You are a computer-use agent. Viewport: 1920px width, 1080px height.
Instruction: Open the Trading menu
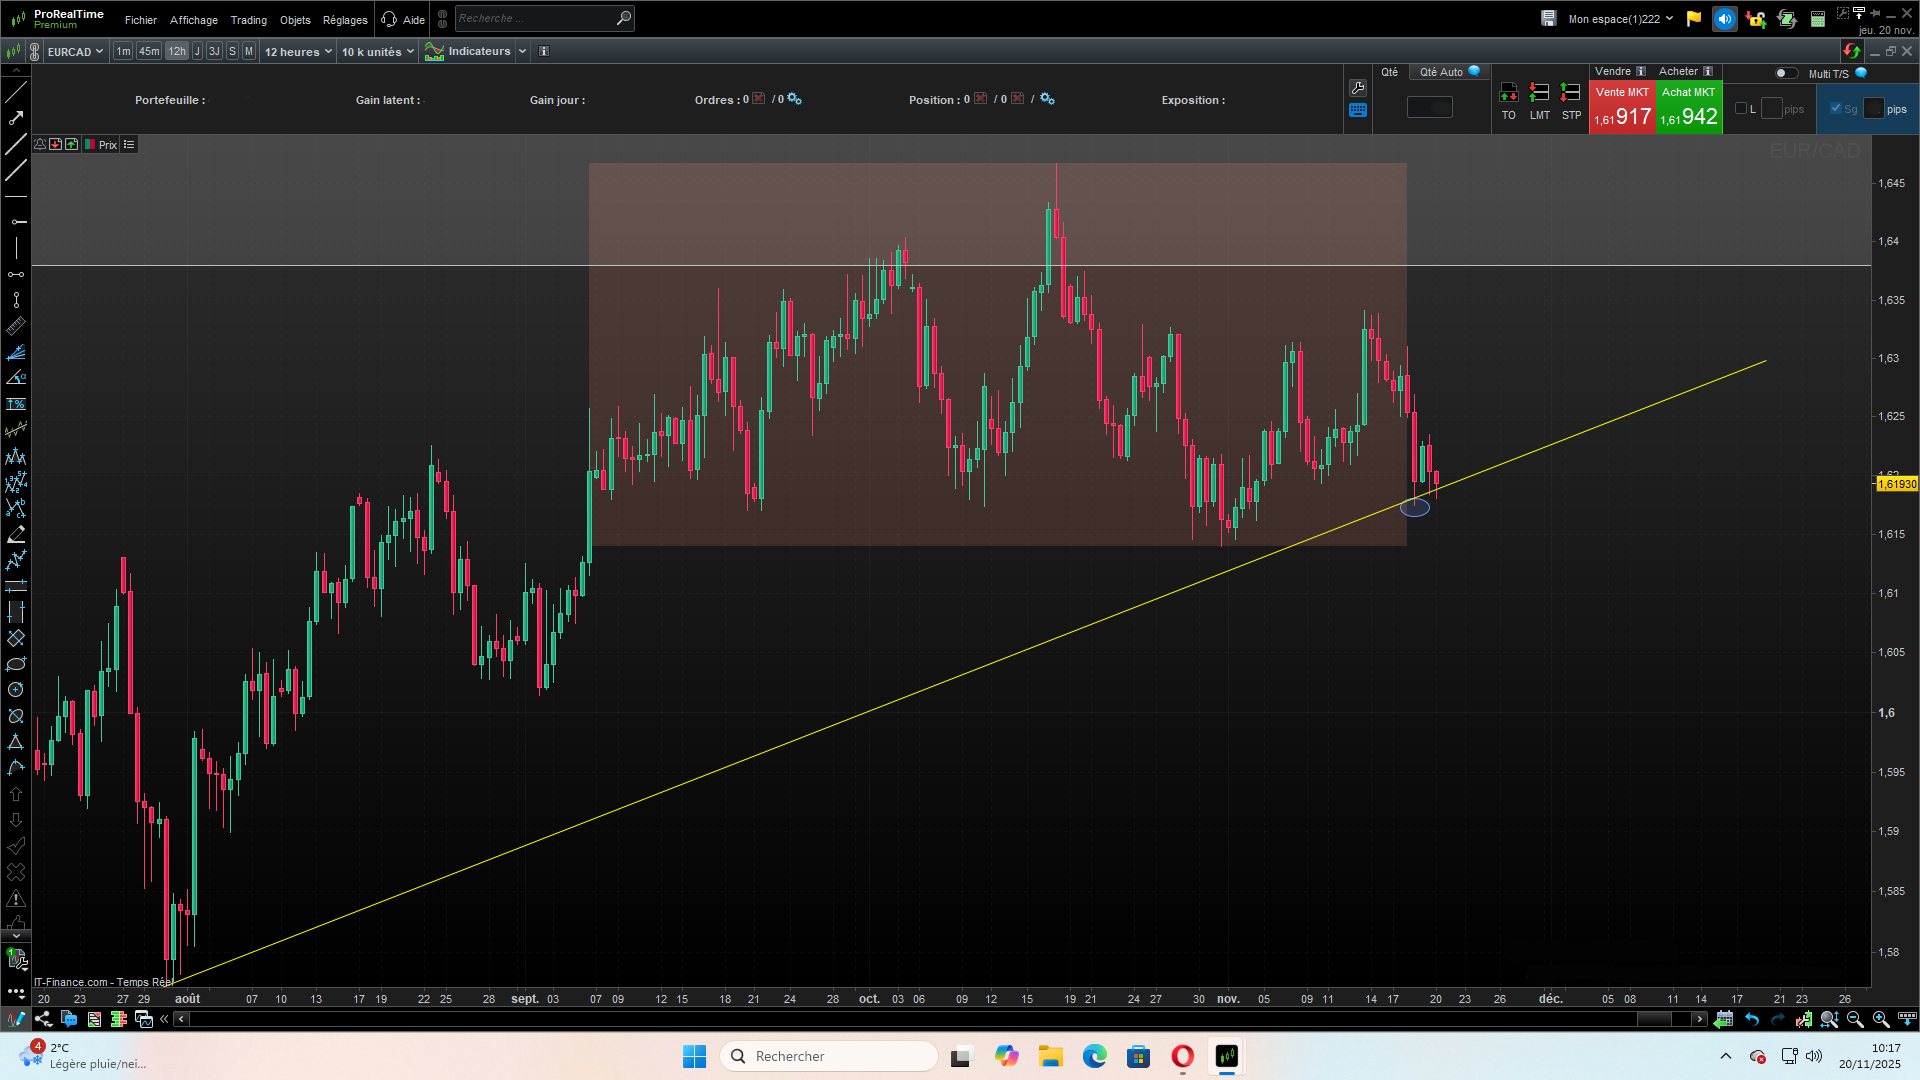click(248, 20)
